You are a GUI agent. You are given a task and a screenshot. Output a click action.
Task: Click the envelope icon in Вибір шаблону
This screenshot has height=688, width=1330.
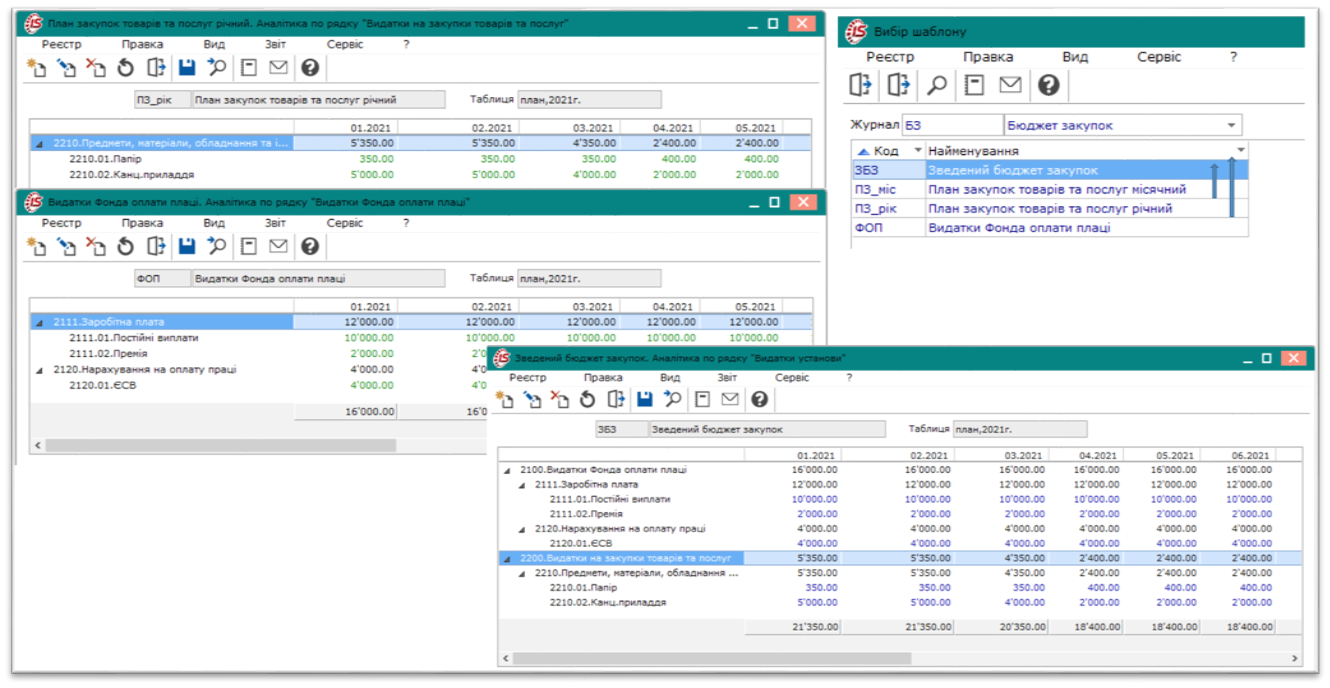[1011, 86]
